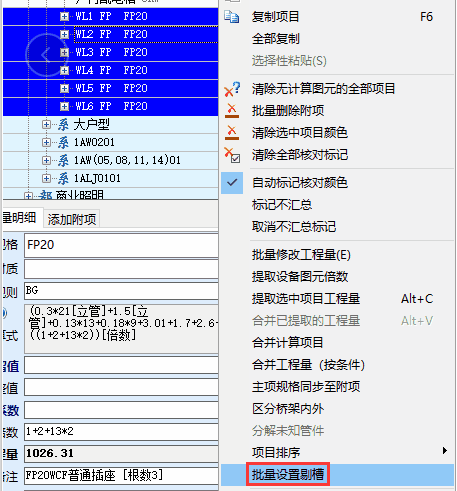Expand the 大户型 tree node
This screenshot has width=457, height=491.
point(46,125)
